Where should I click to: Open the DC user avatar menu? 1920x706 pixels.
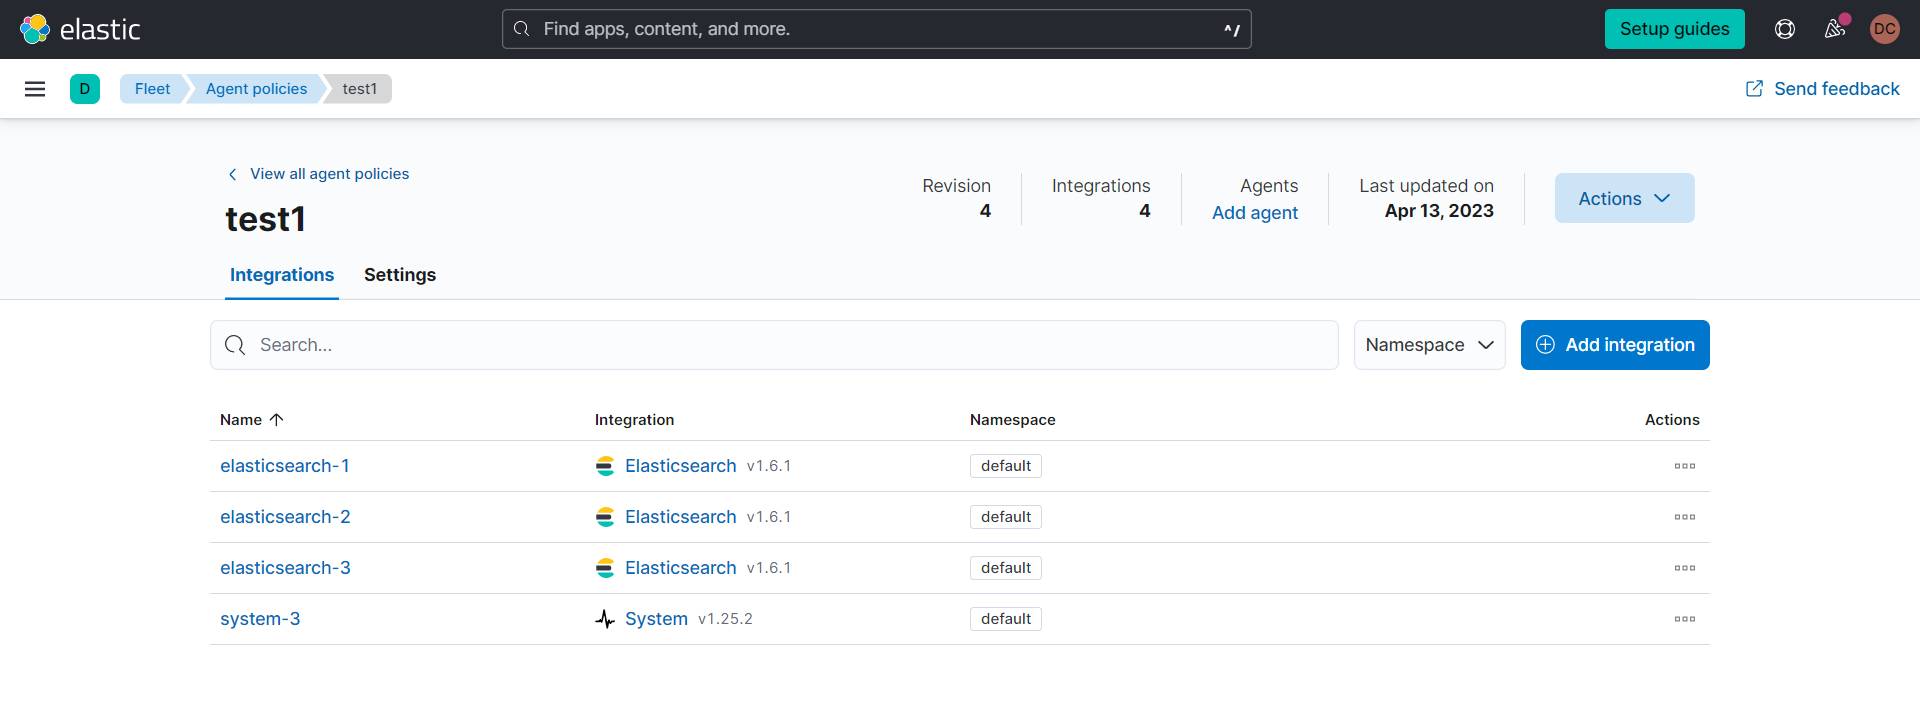[1885, 29]
